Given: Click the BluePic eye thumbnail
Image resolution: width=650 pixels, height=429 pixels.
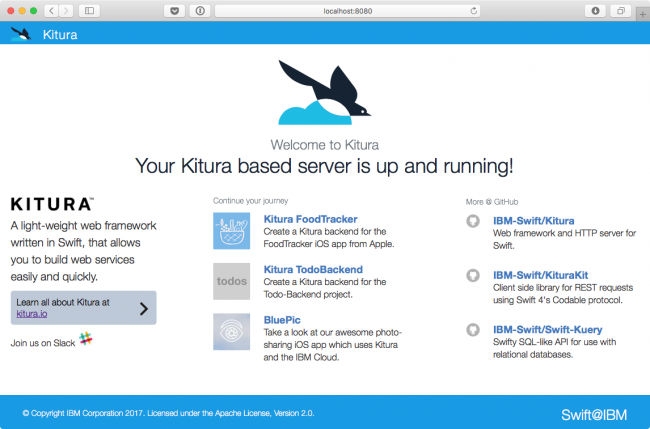Looking at the screenshot, I should [231, 332].
